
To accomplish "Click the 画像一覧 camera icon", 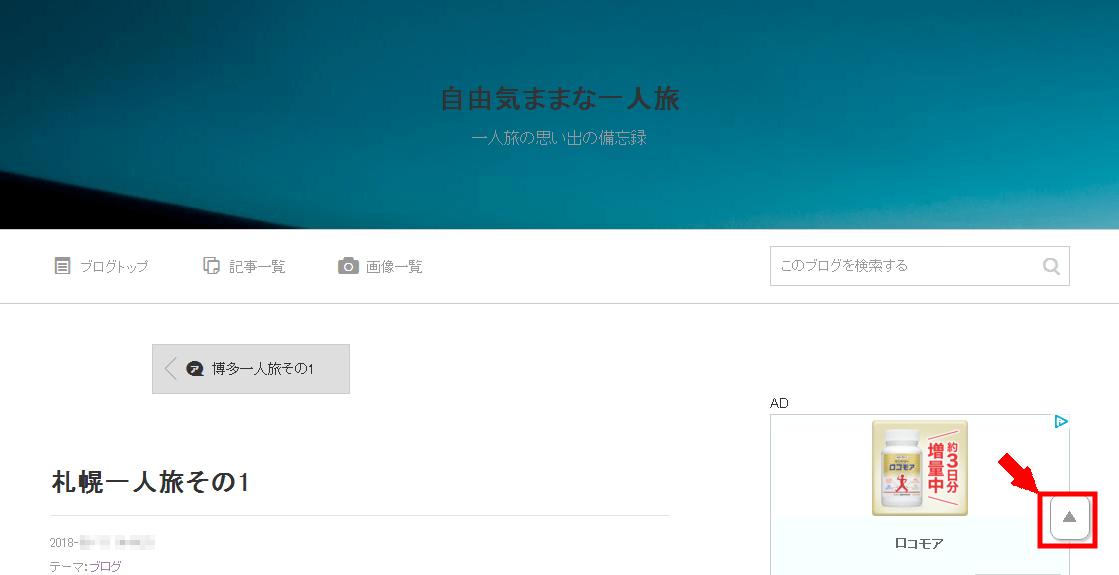I will pos(348,266).
